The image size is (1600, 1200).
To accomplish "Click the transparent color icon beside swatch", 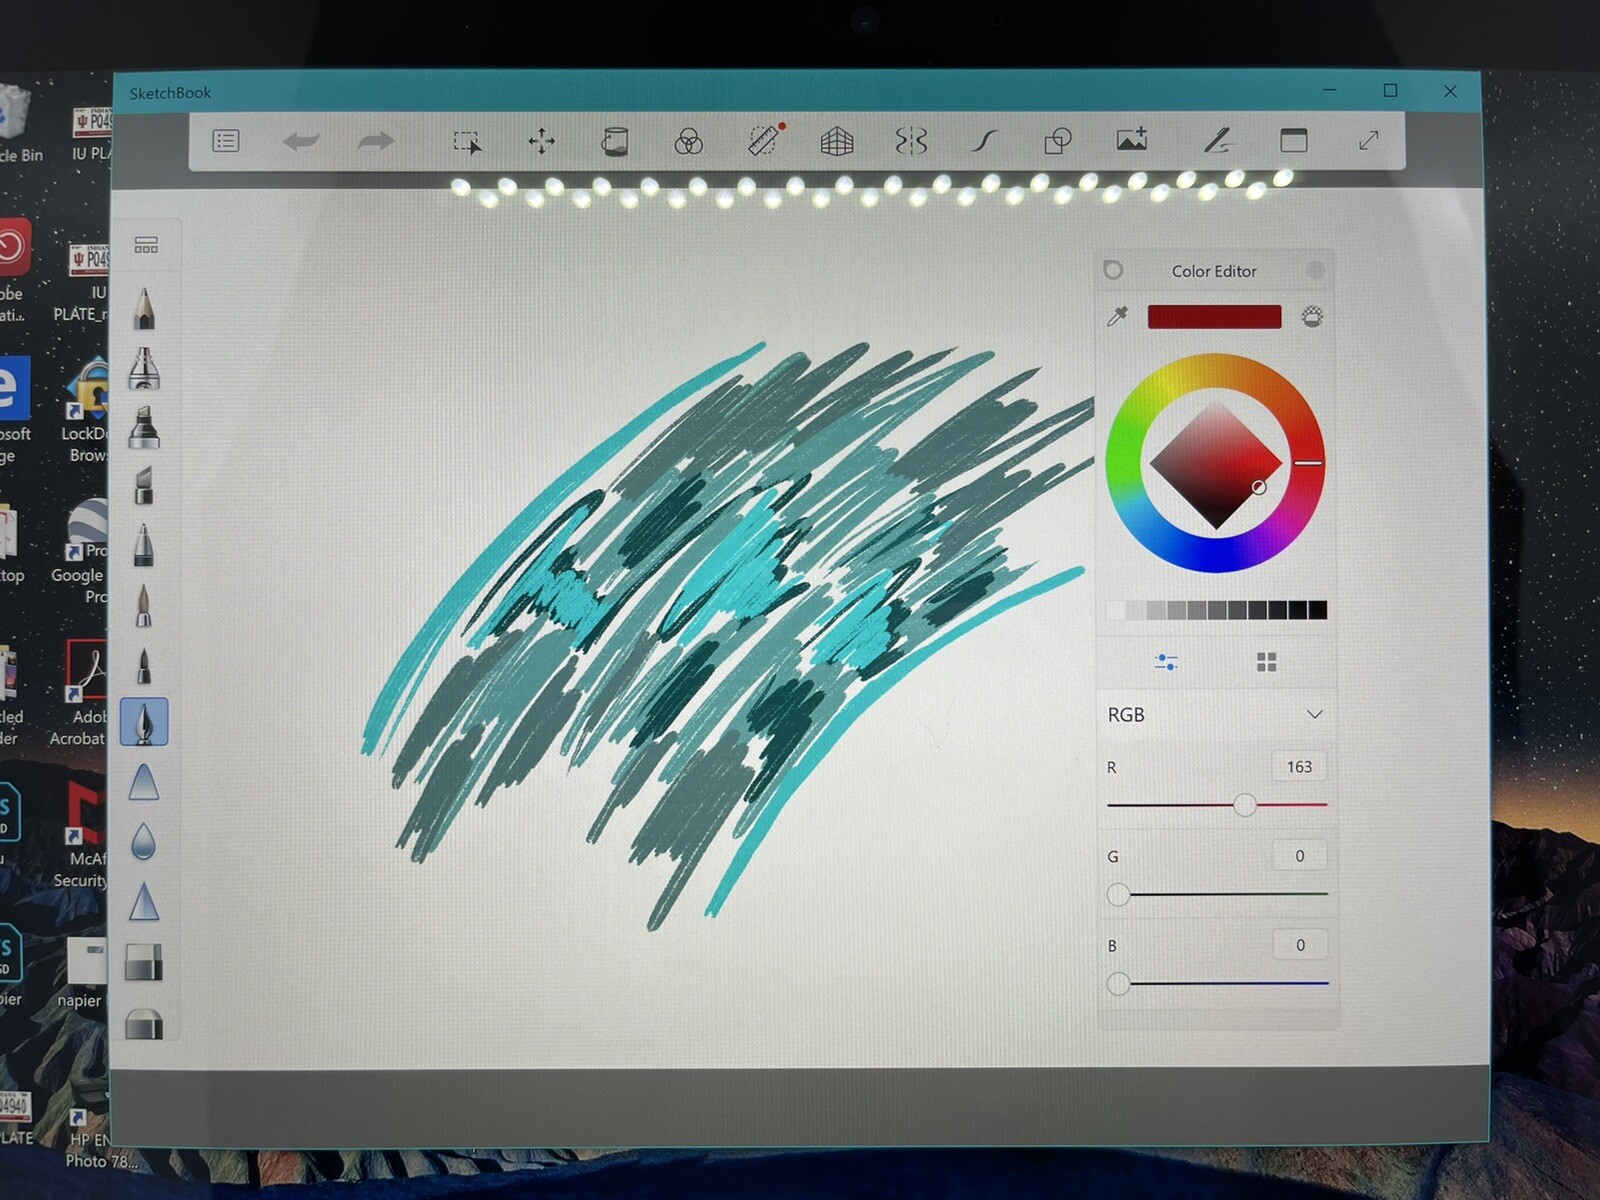I will [1313, 317].
